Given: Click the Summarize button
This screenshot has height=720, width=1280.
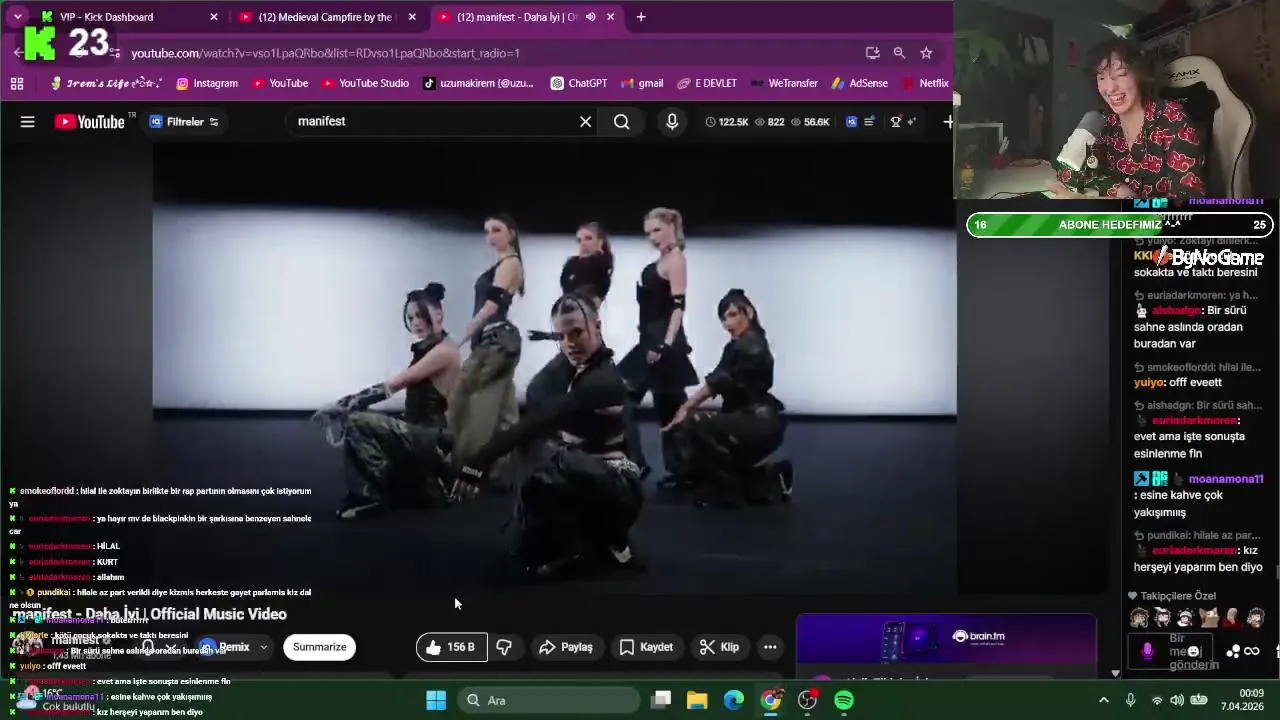Looking at the screenshot, I should [319, 647].
